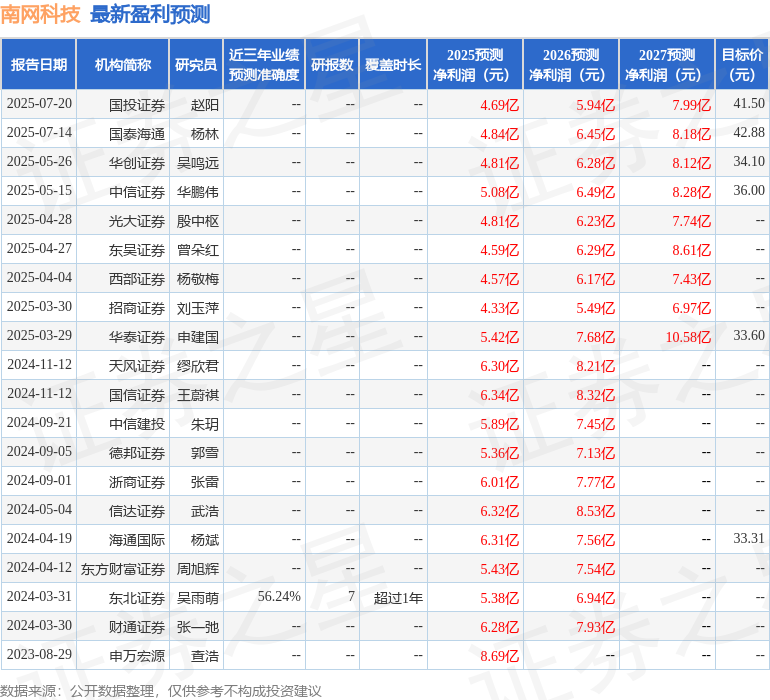Viewport: 770px width, 700px height.
Task: Select the 目标价 column header
Action: click(x=742, y=65)
